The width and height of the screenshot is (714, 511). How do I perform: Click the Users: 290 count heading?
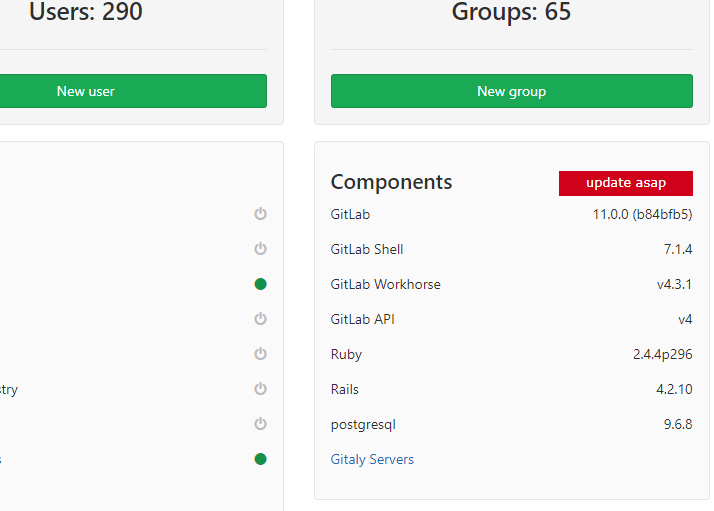pyautogui.click(x=86, y=11)
